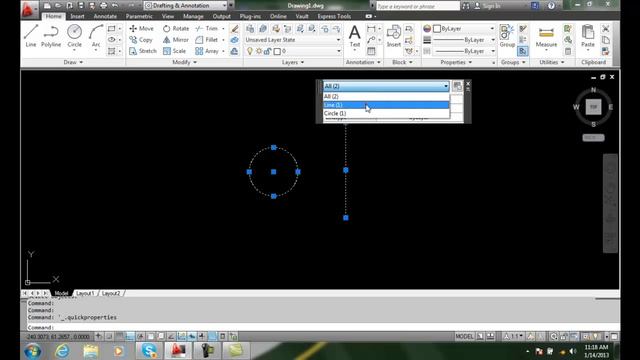Screen dimensions: 640x360
Task: Toggle Grid Display in status bar
Action: pyautogui.click(x=120, y=336)
